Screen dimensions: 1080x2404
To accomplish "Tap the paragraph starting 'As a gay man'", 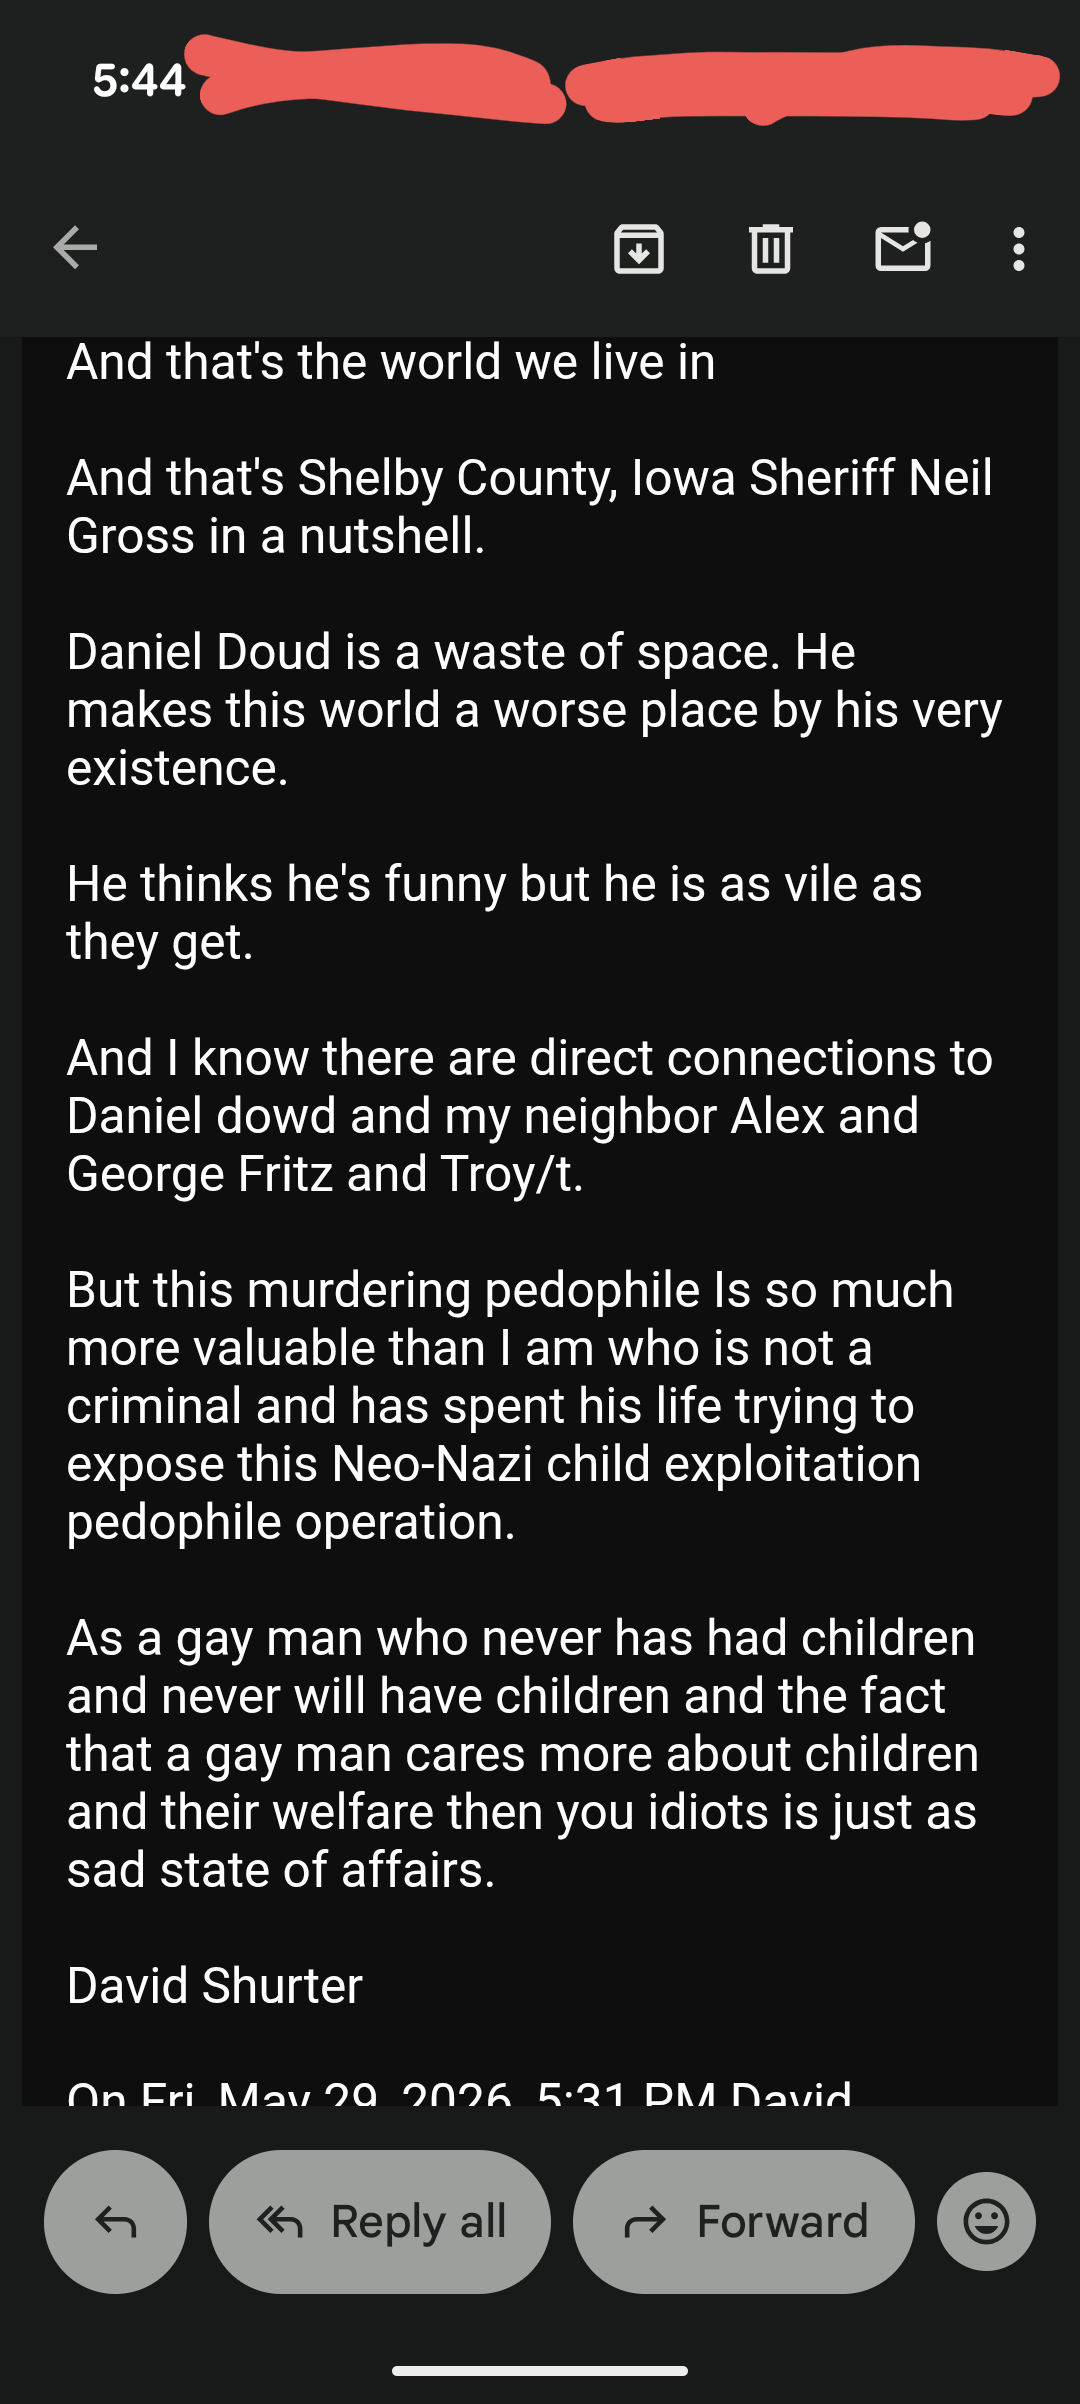I will click(x=523, y=1753).
